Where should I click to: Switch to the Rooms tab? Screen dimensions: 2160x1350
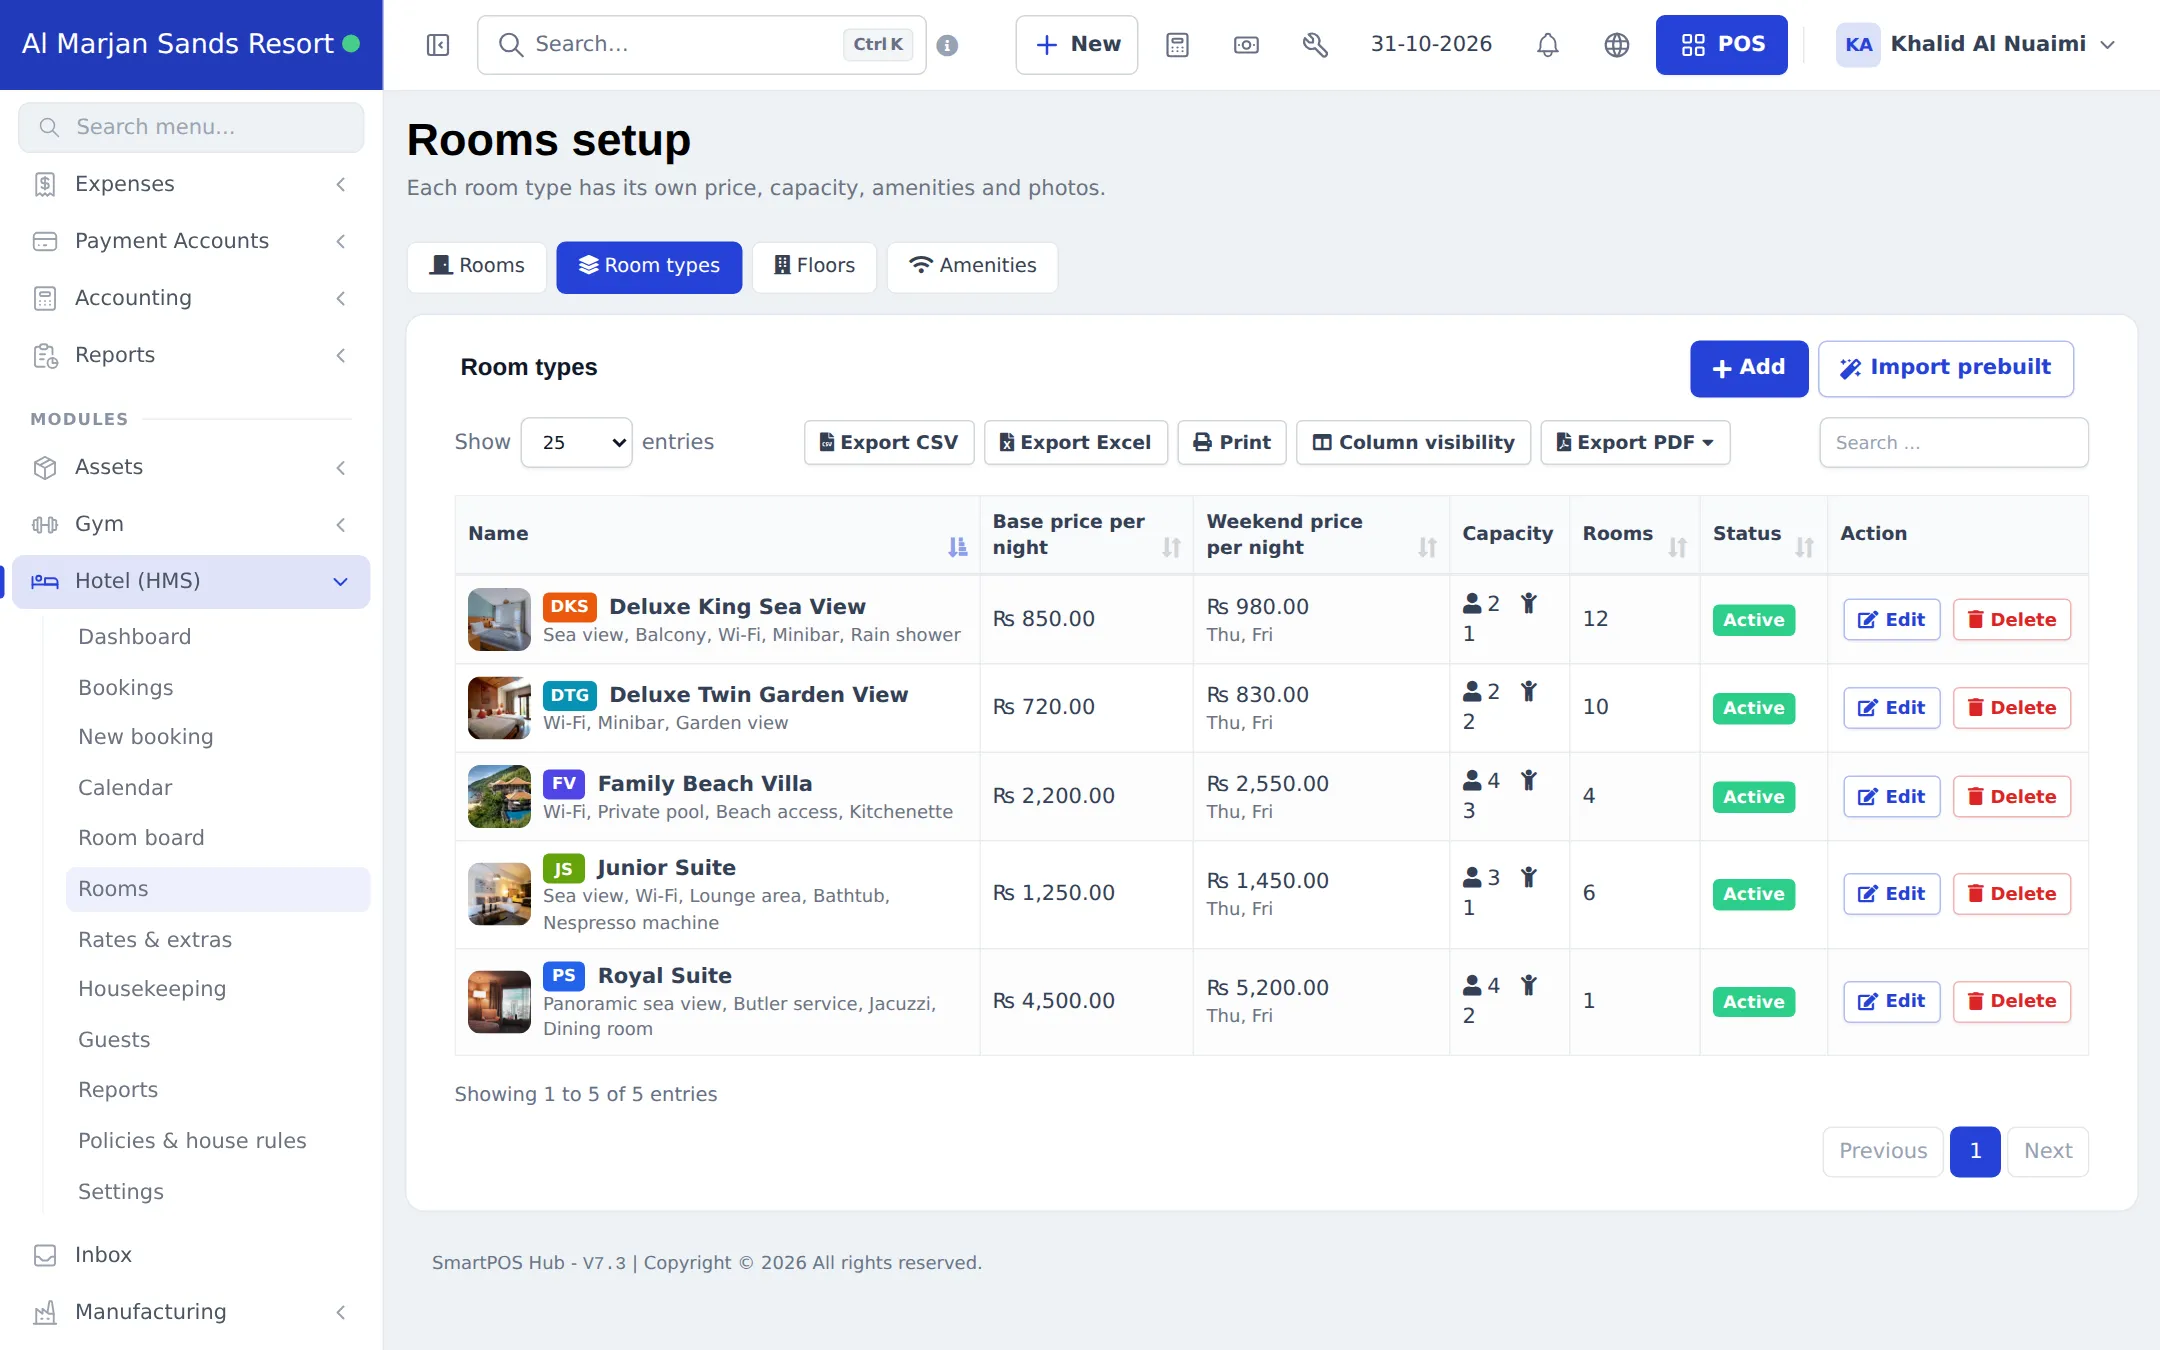pyautogui.click(x=477, y=266)
